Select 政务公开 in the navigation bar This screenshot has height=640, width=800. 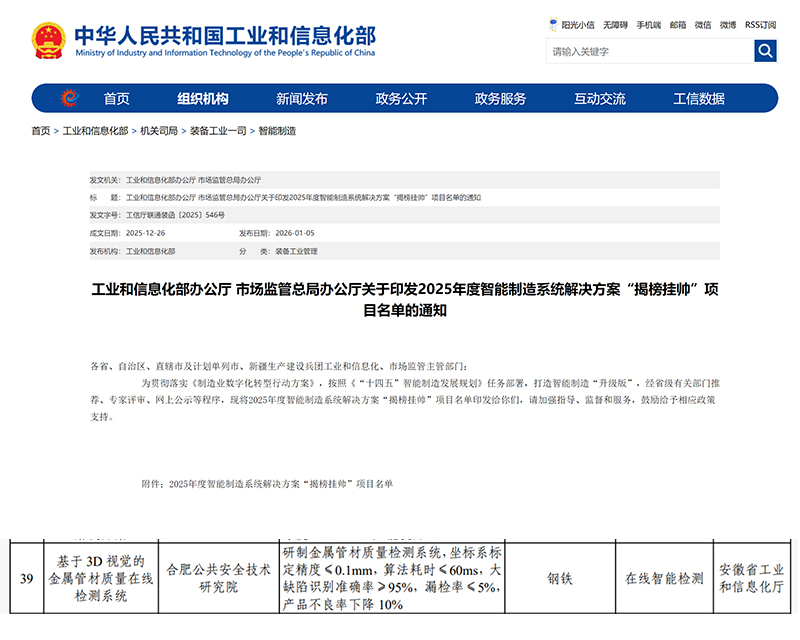401,99
